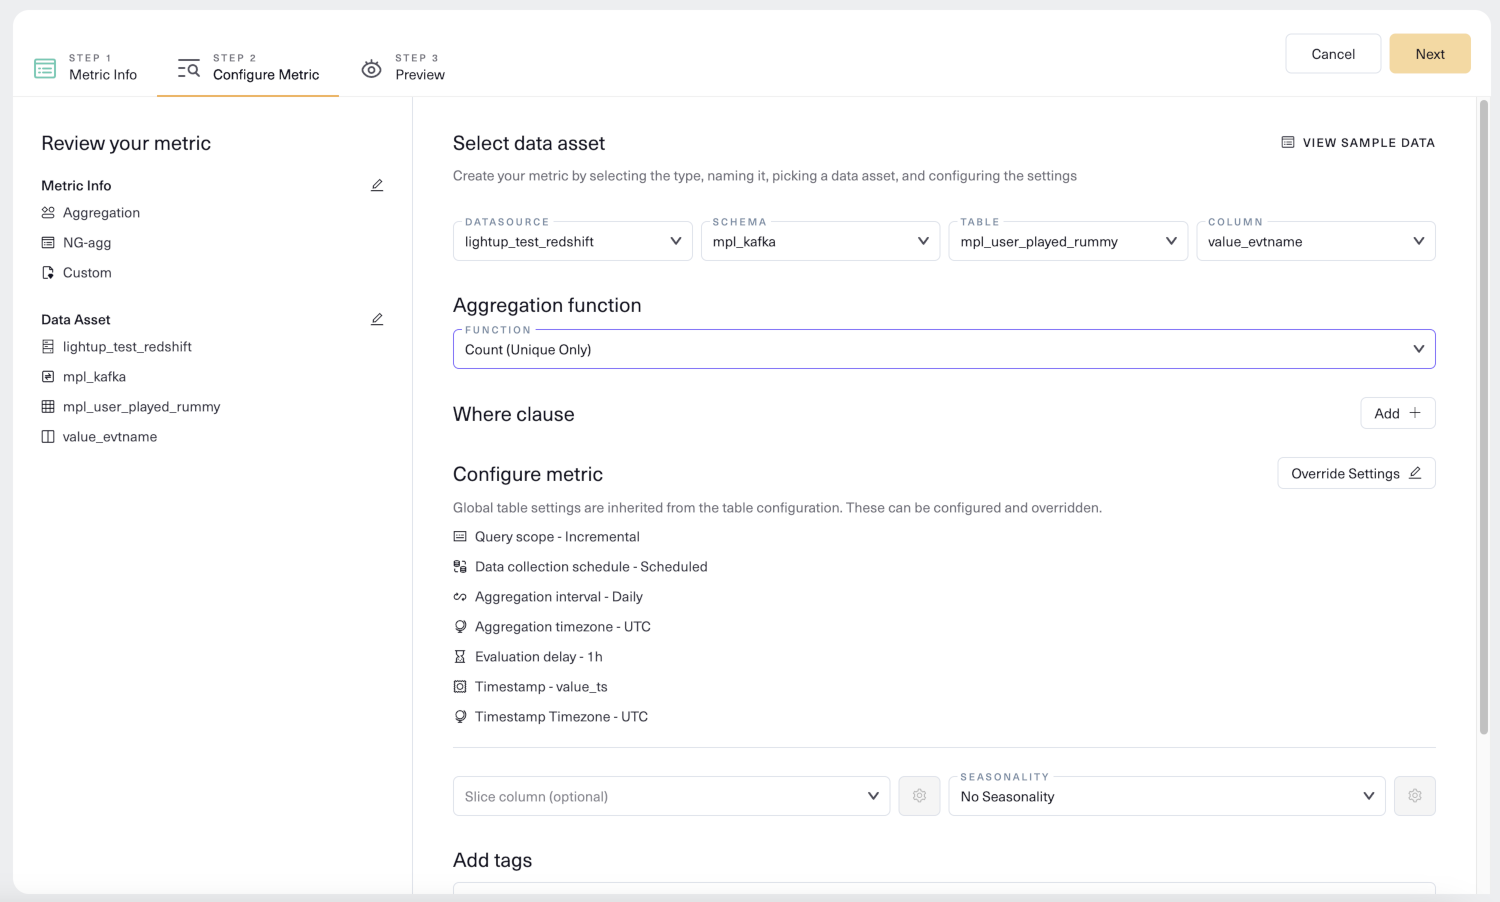Click the vertical scrollbar on the right
The width and height of the screenshot is (1500, 902).
[x=1484, y=420]
